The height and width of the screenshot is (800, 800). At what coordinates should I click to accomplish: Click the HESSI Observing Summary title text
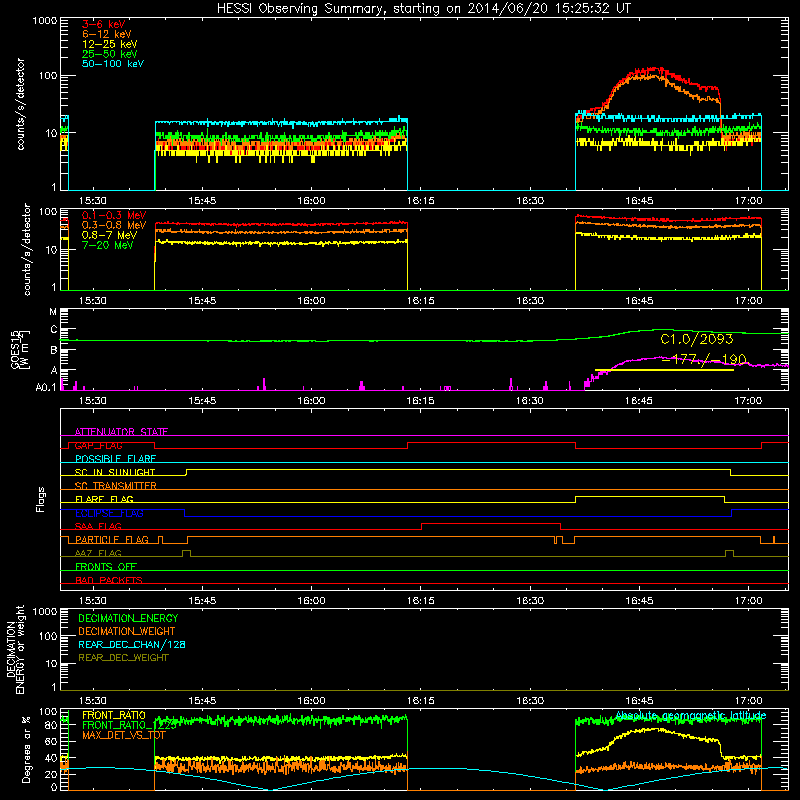[423, 9]
